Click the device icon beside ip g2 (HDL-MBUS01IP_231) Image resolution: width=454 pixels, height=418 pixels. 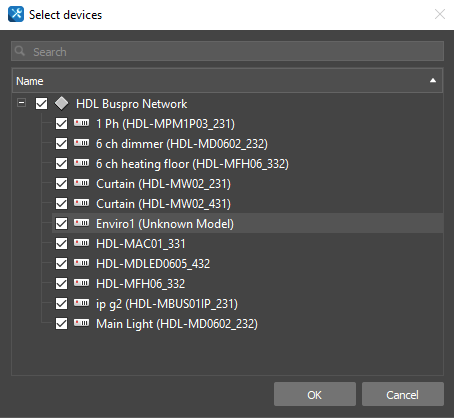(81, 303)
